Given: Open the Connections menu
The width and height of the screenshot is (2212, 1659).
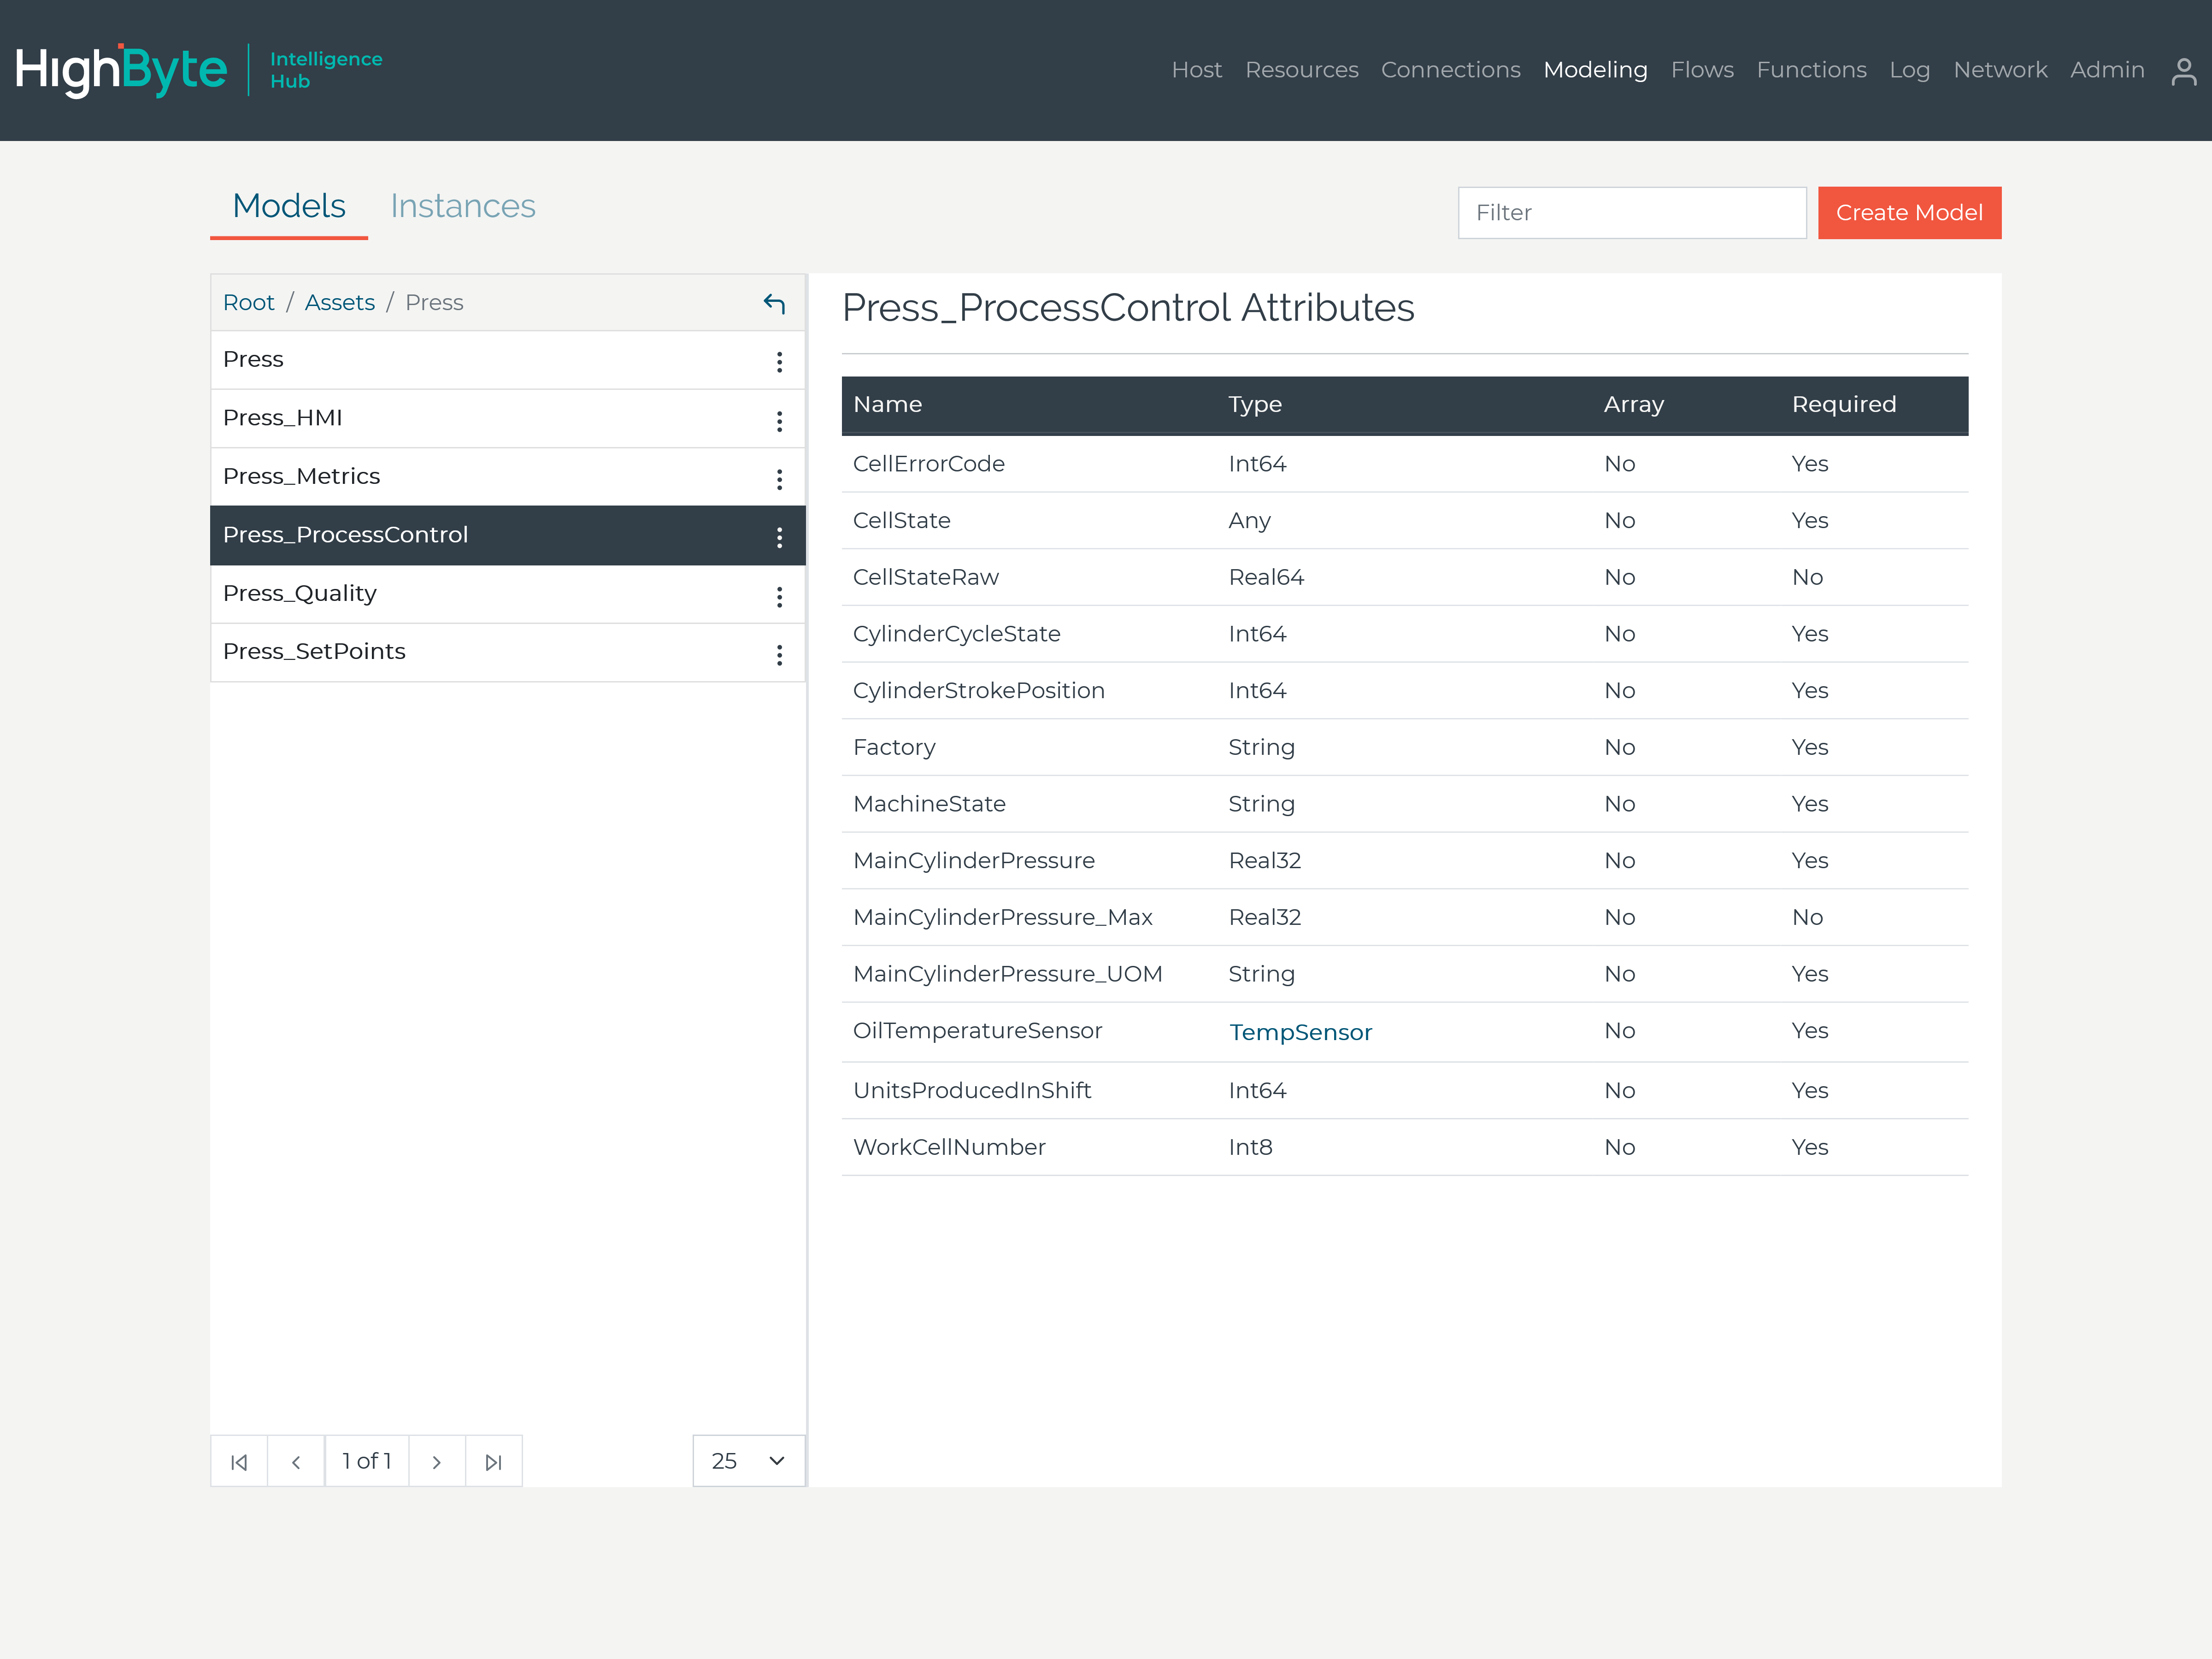Looking at the screenshot, I should coord(1450,70).
